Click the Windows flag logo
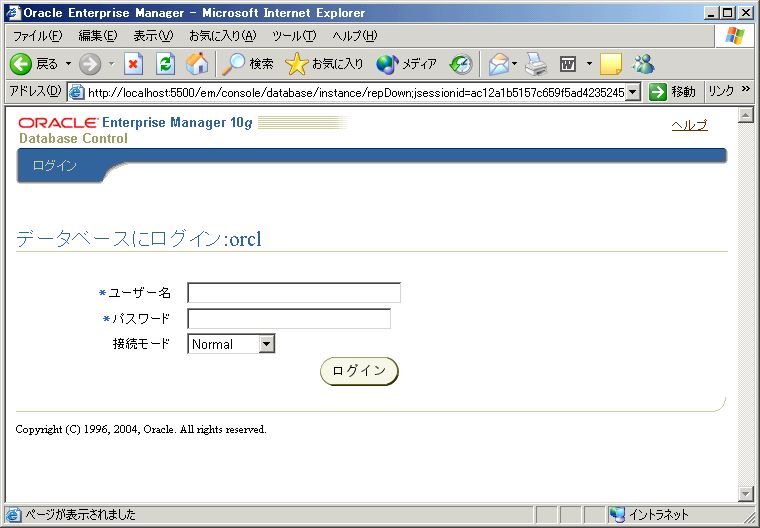 735,36
